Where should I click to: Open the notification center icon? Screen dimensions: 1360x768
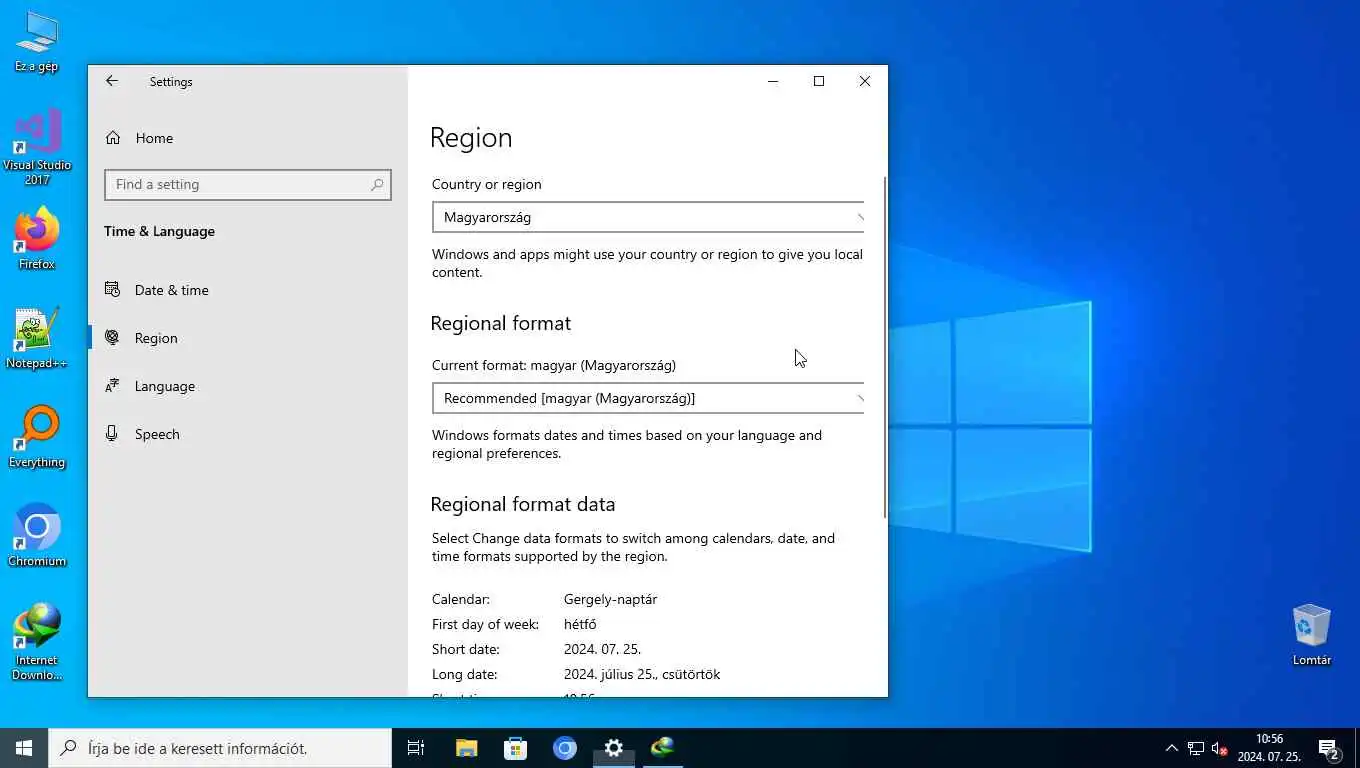1329,748
